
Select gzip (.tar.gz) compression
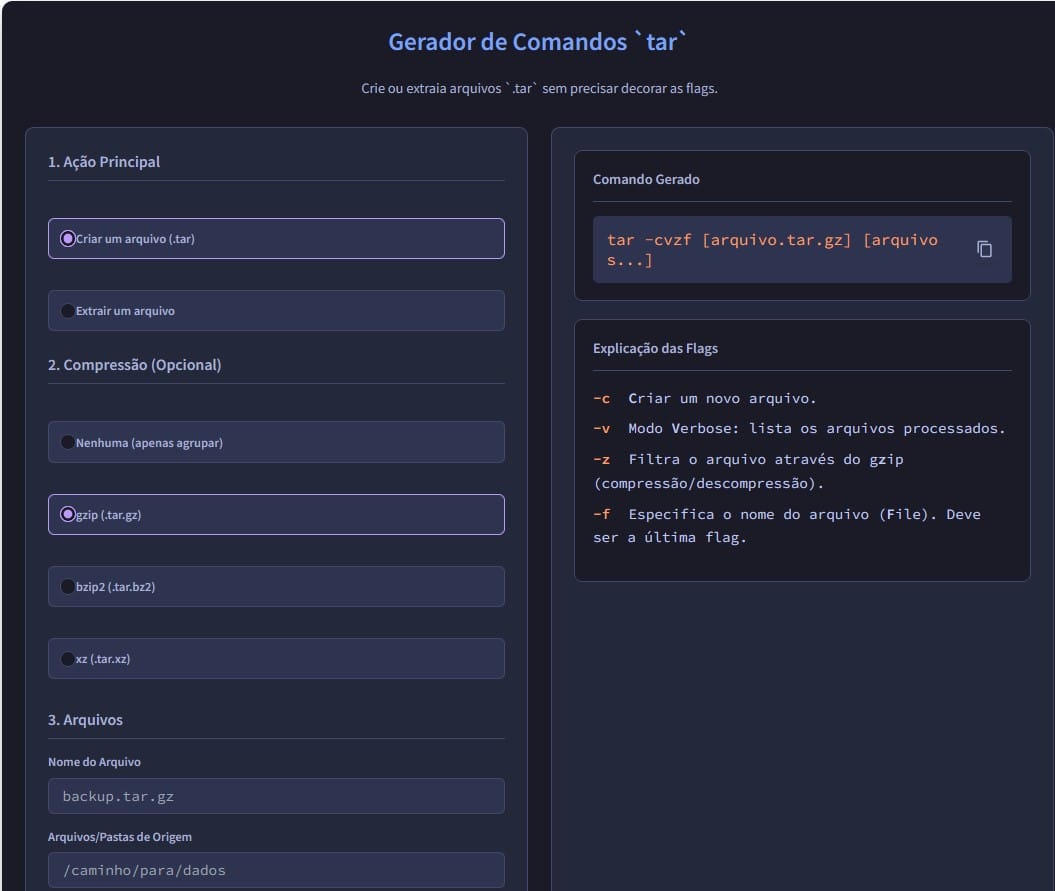(276, 514)
